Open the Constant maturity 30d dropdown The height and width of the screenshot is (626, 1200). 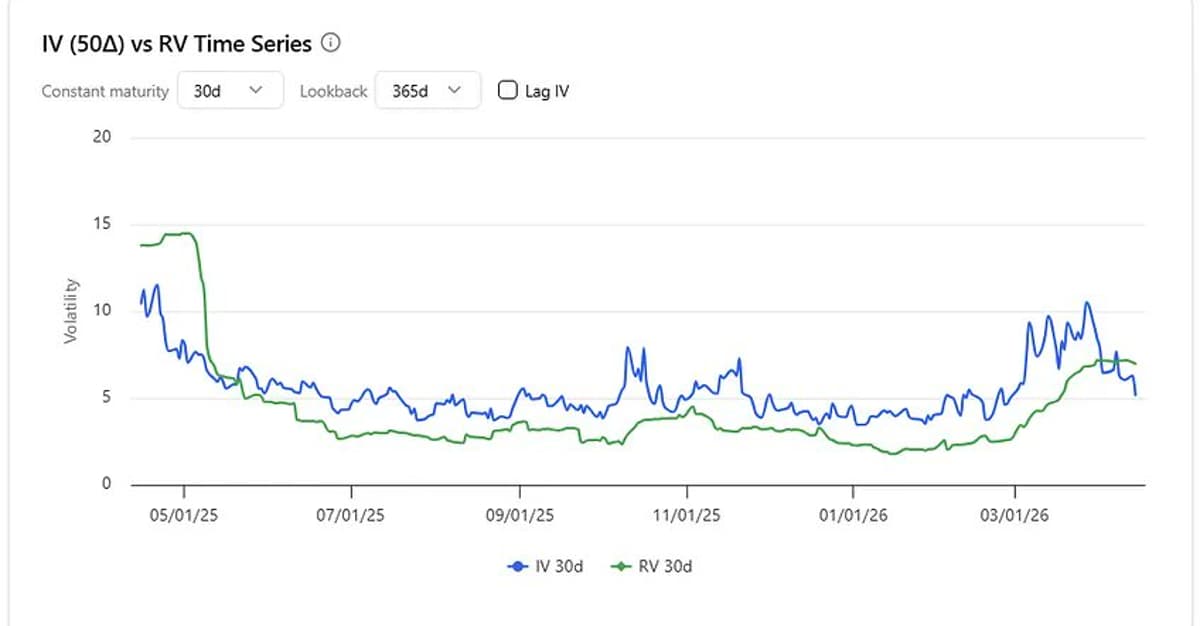[x=230, y=90]
